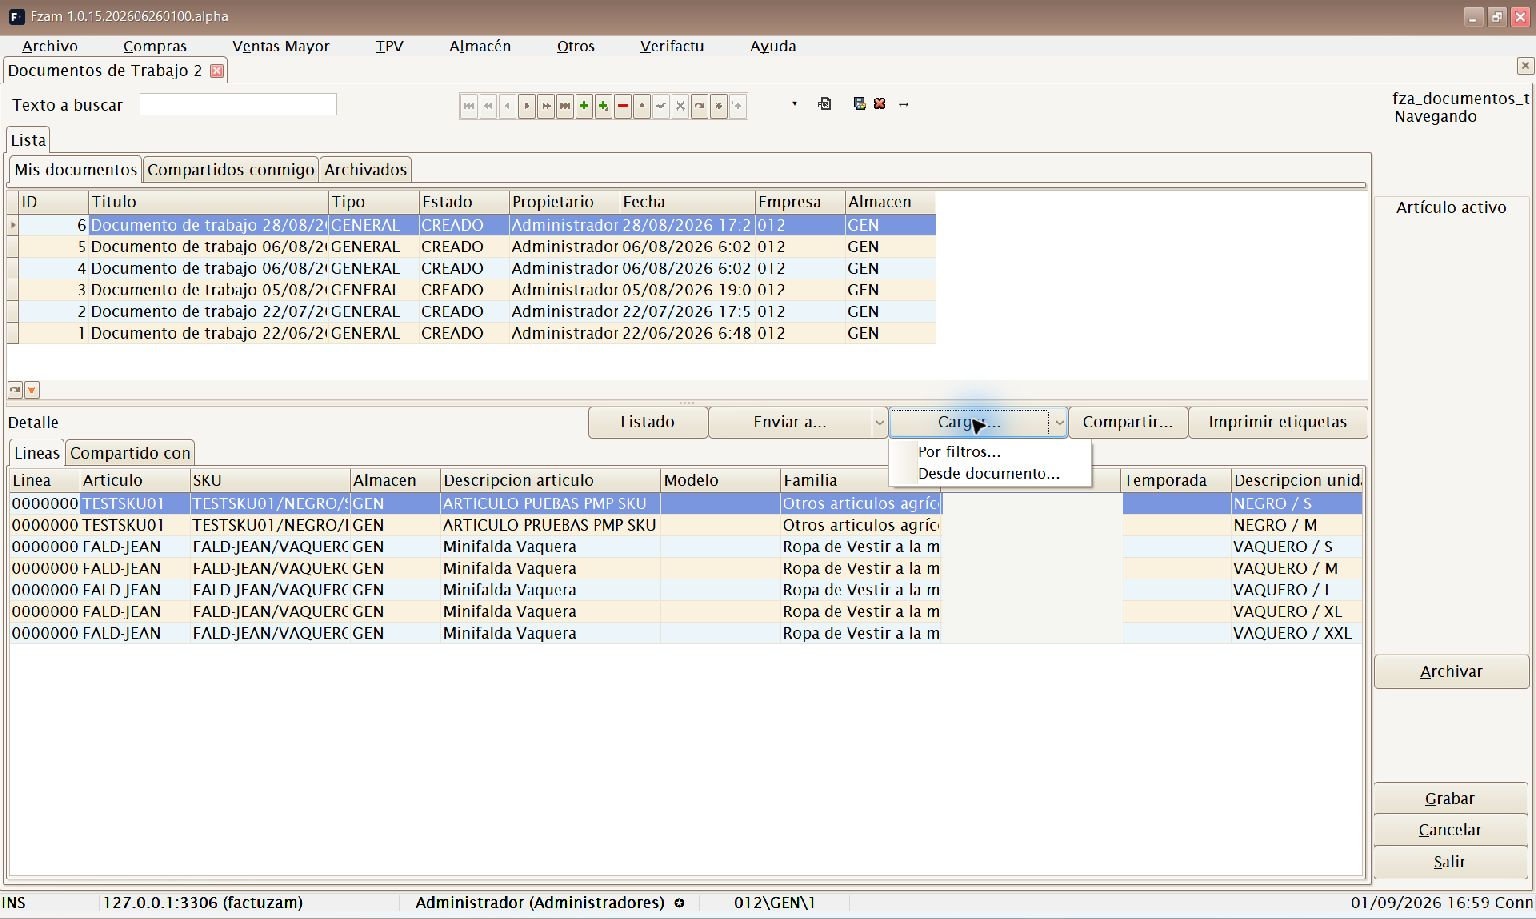Expand the Enviar a dropdown arrow
The image size is (1536, 919).
click(x=879, y=423)
